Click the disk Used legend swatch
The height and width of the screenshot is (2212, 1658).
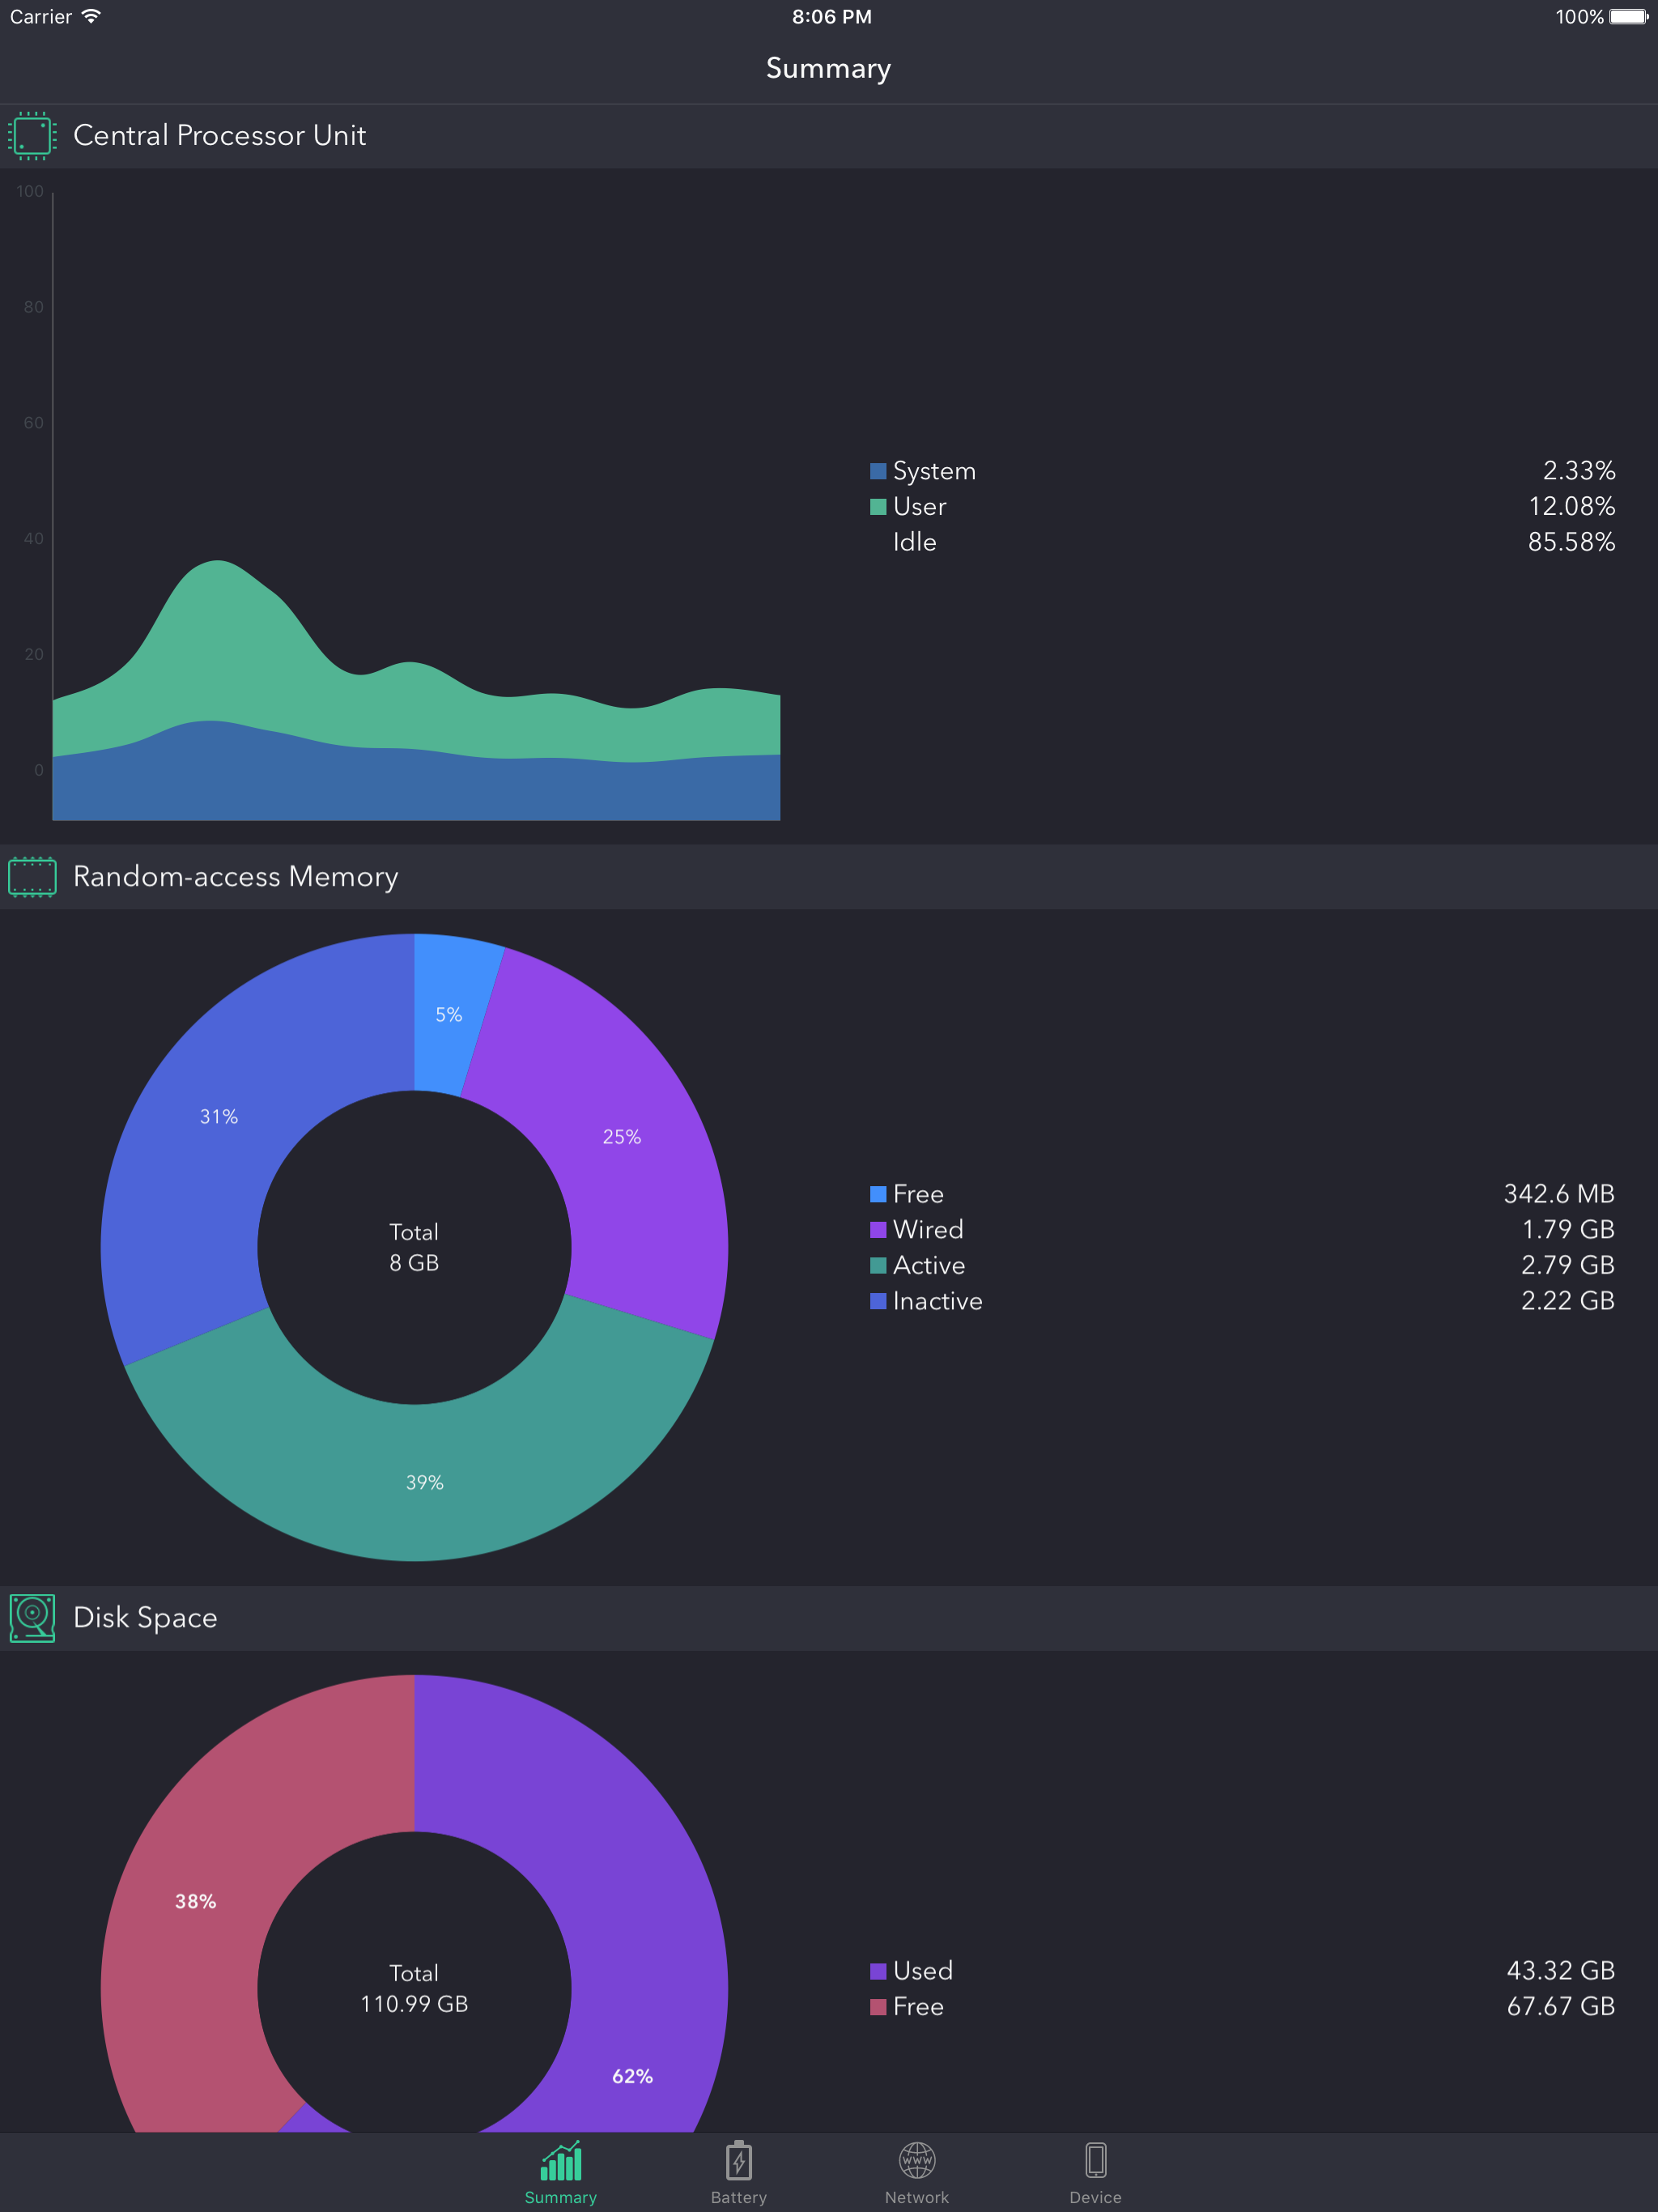878,1971
